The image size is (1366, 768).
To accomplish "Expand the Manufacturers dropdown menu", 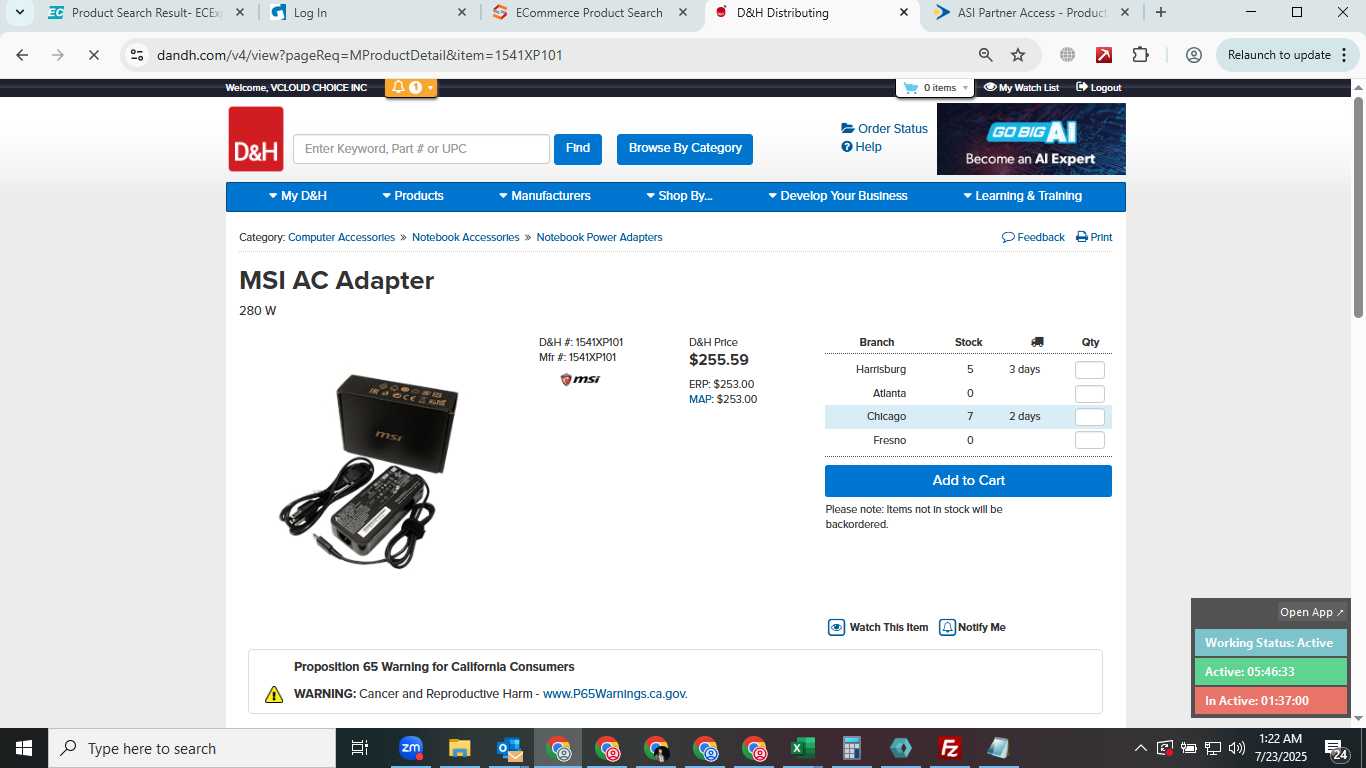I will coord(545,196).
